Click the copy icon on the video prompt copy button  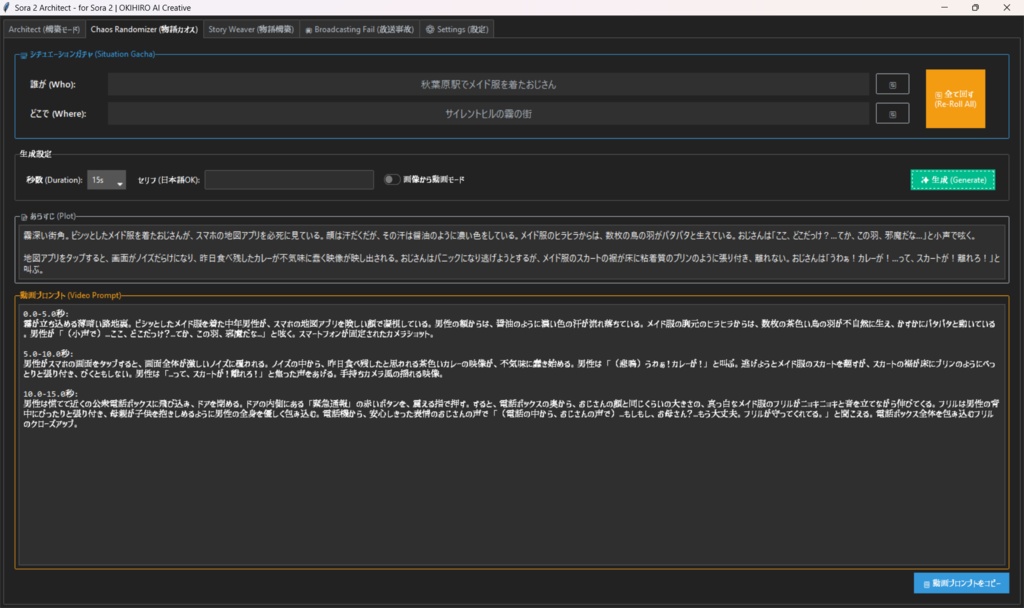pyautogui.click(x=927, y=582)
